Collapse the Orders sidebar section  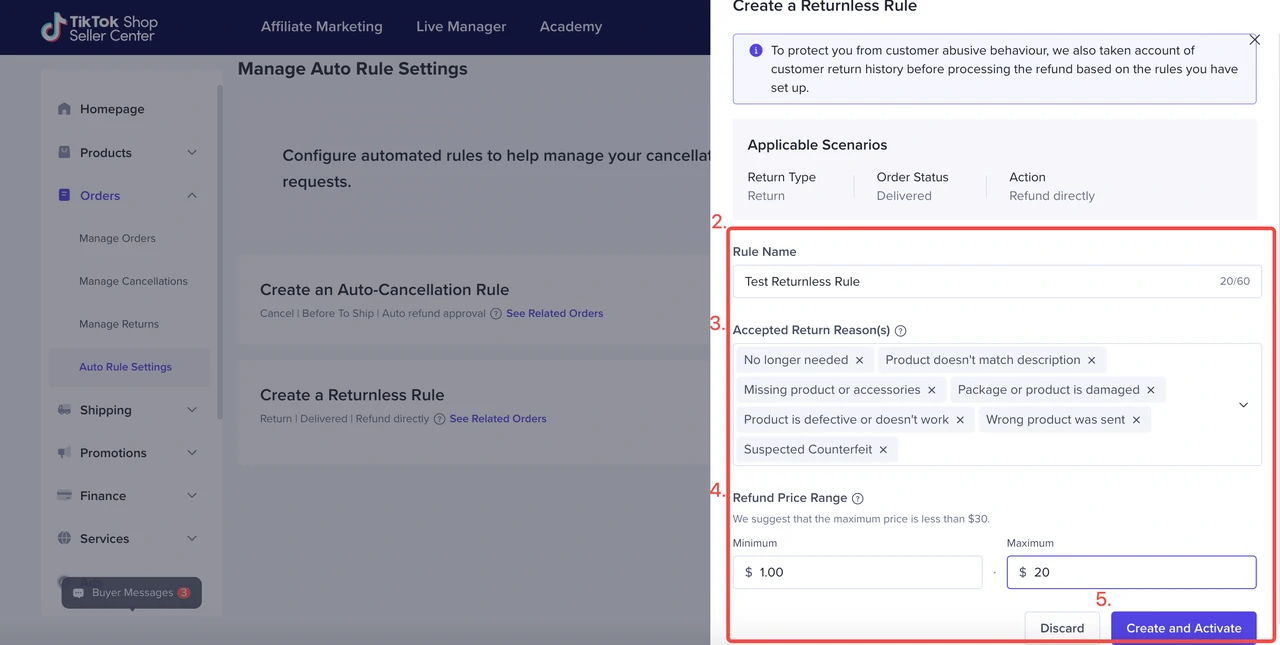coord(192,195)
